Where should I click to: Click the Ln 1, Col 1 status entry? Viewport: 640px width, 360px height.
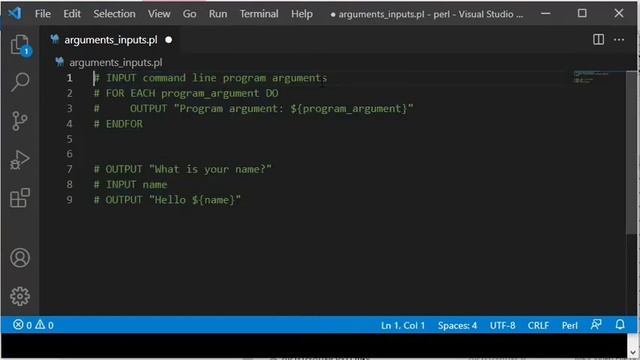point(403,325)
